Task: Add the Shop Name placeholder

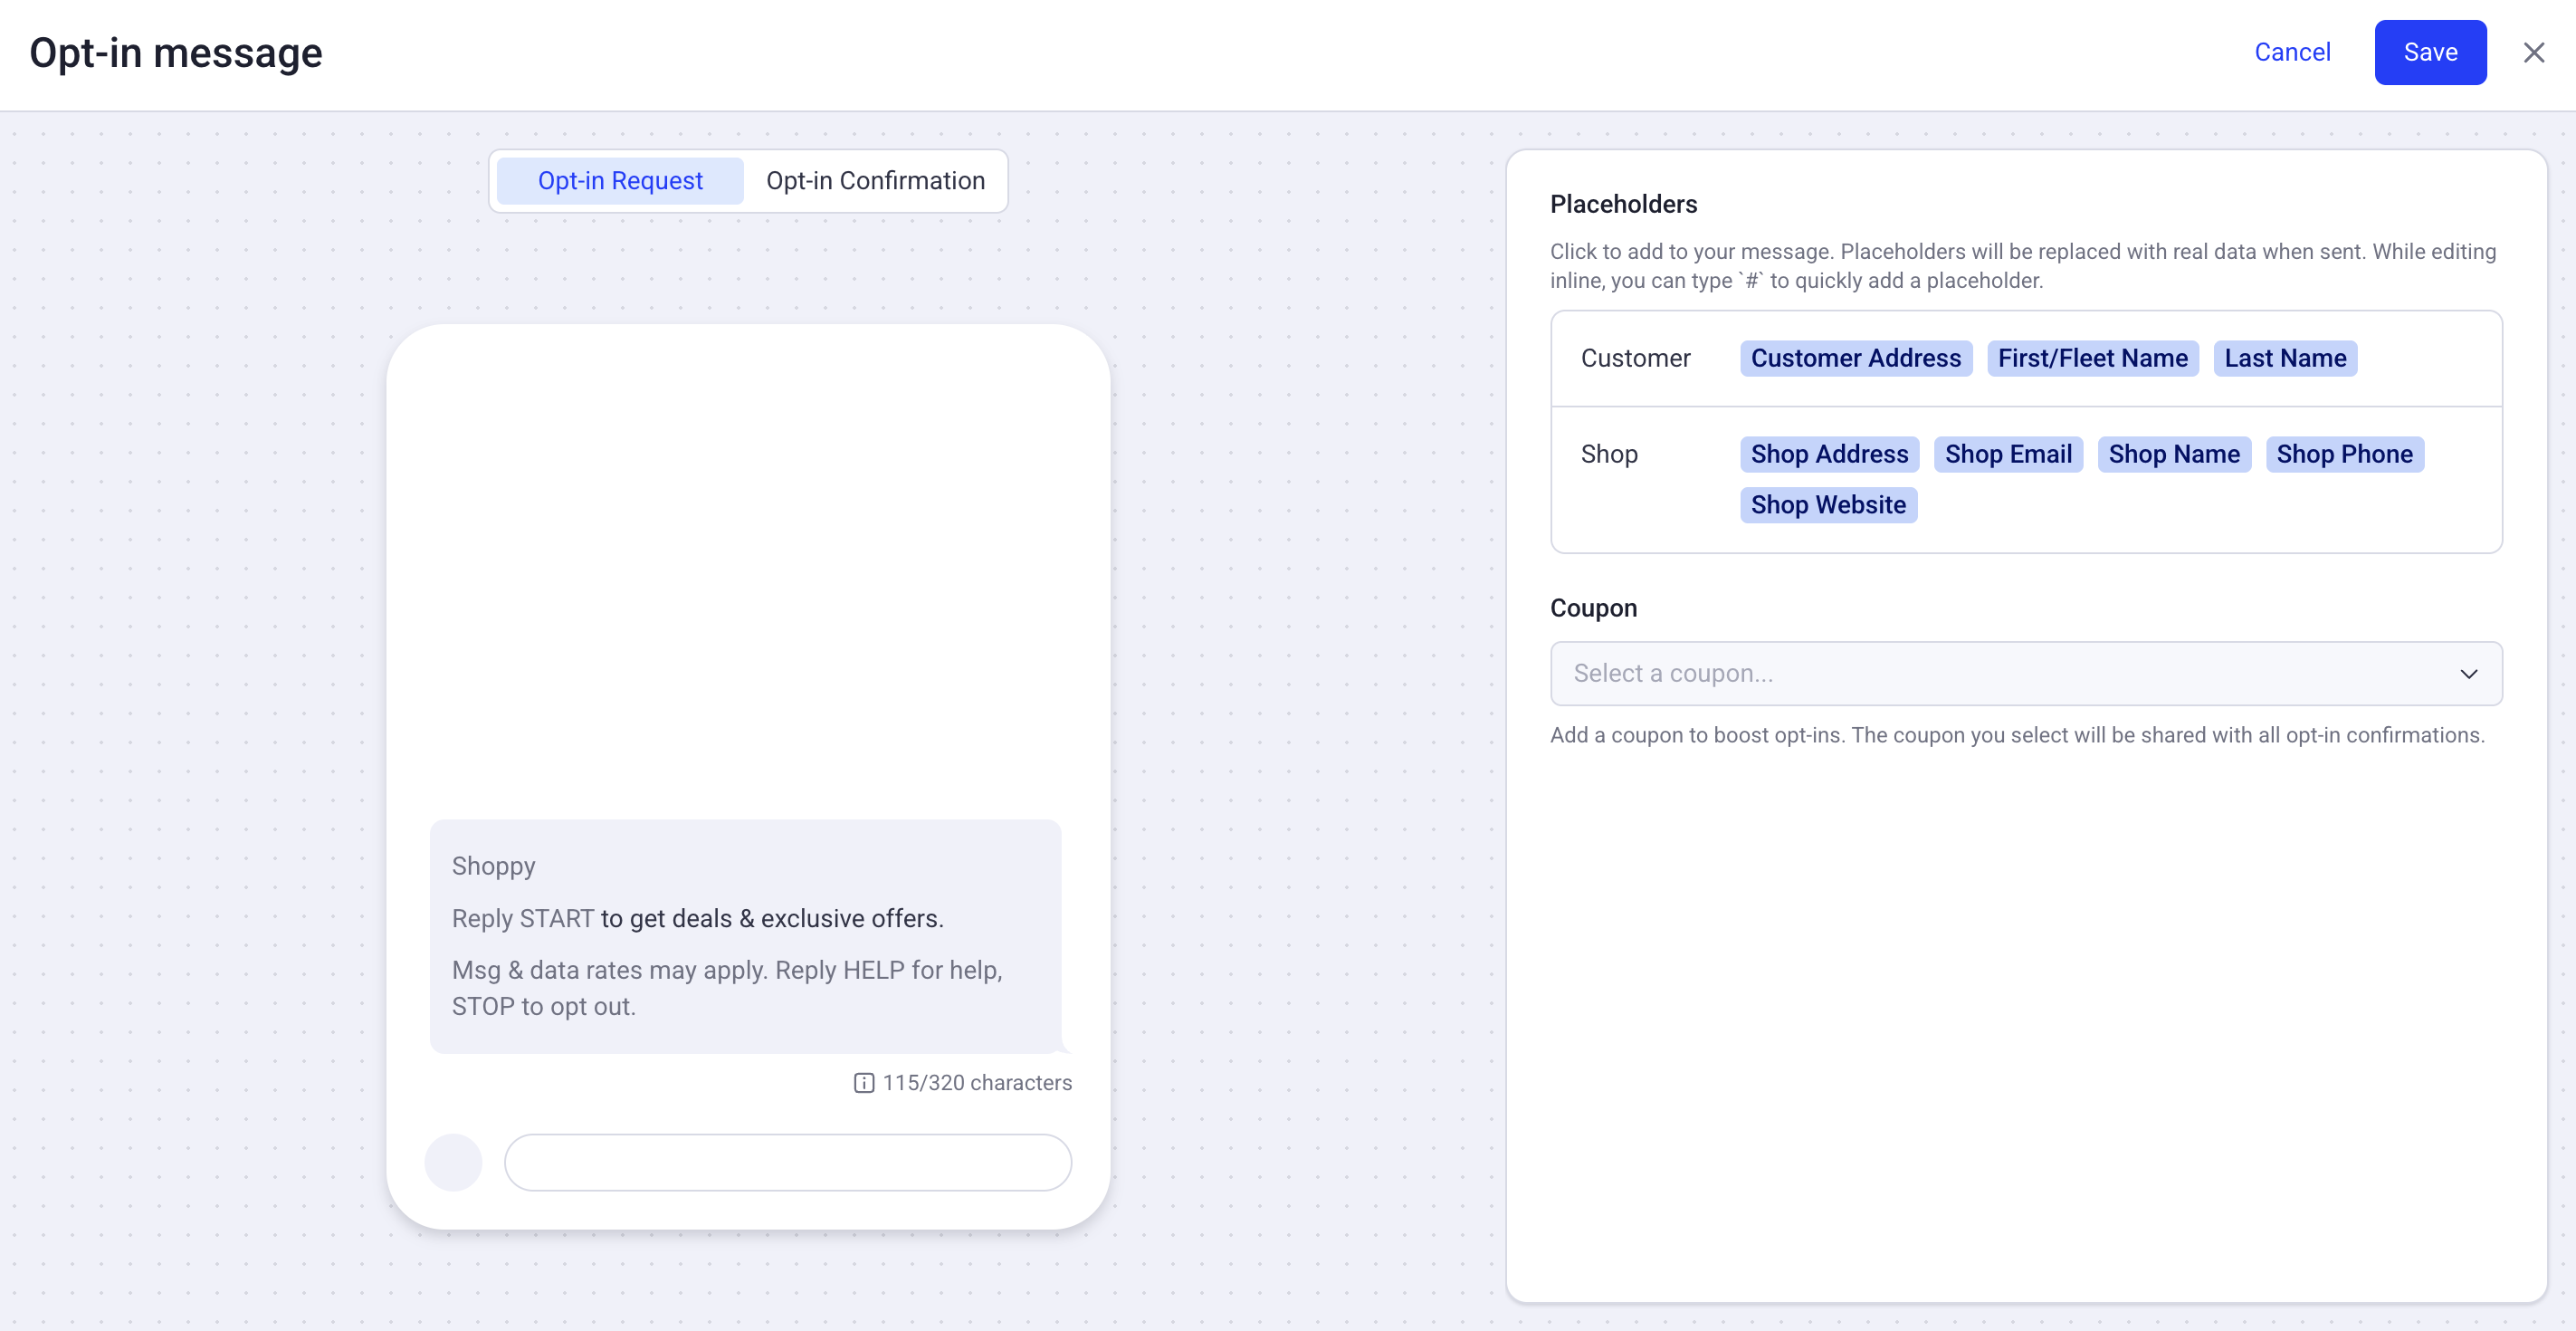Action: [2174, 454]
